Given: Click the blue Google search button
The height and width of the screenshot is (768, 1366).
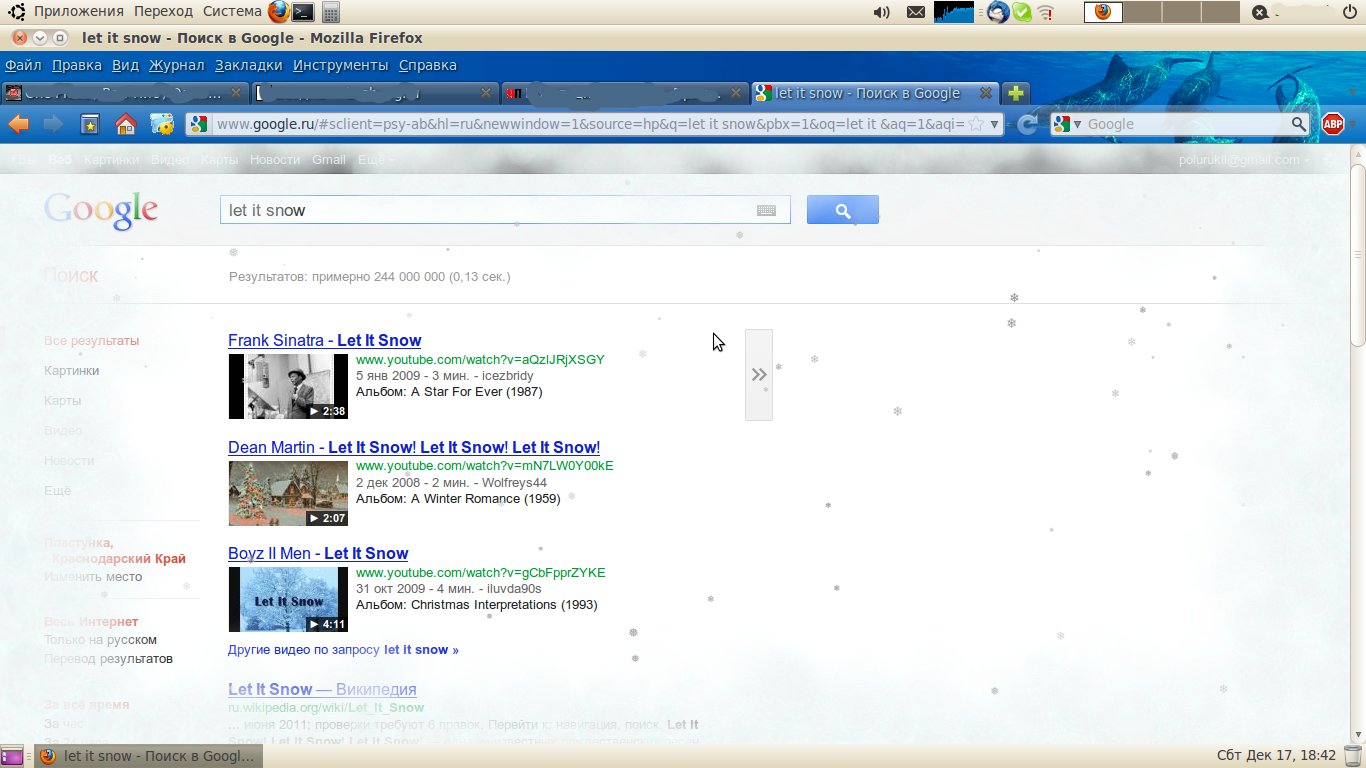Looking at the screenshot, I should pyautogui.click(x=843, y=210).
